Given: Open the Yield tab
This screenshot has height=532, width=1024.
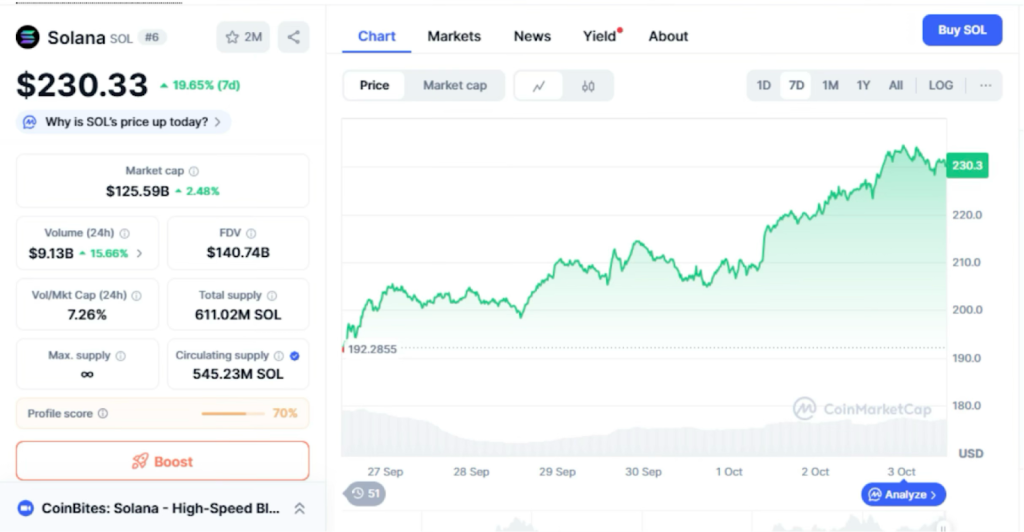Looking at the screenshot, I should pyautogui.click(x=600, y=36).
